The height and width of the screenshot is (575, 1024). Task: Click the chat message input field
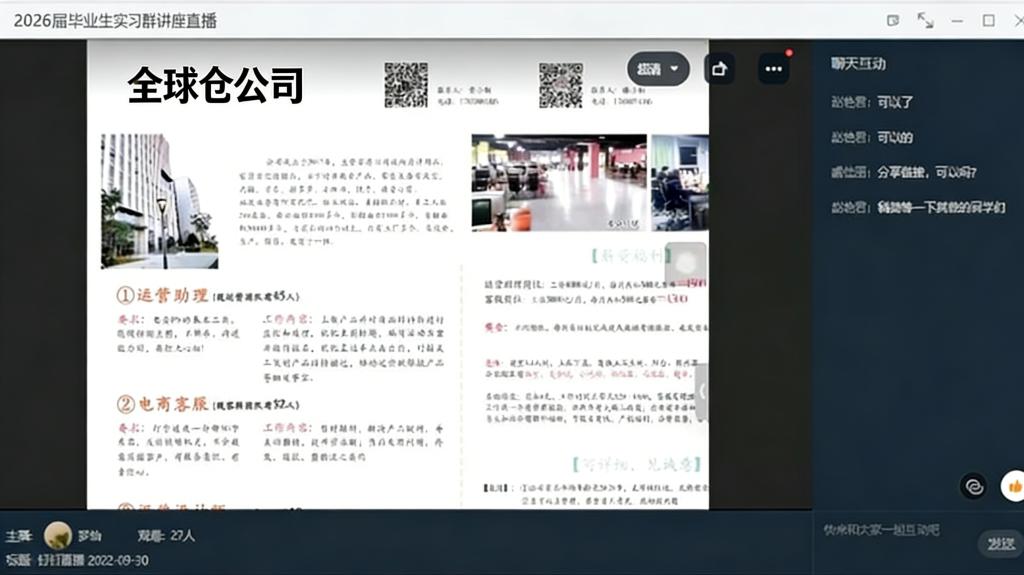pos(890,530)
